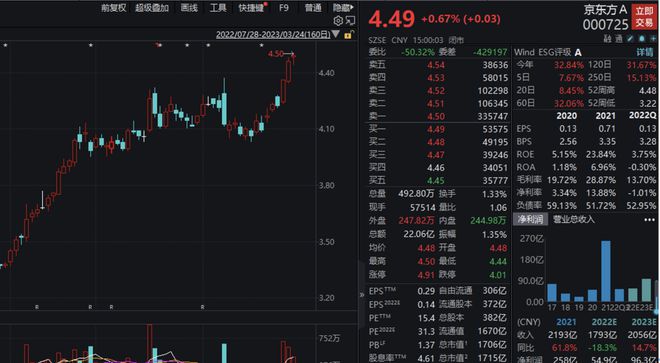The image size is (660, 363).
Task: Click the date range 2022/07/28-2023/03/24 label
Action: [273, 34]
